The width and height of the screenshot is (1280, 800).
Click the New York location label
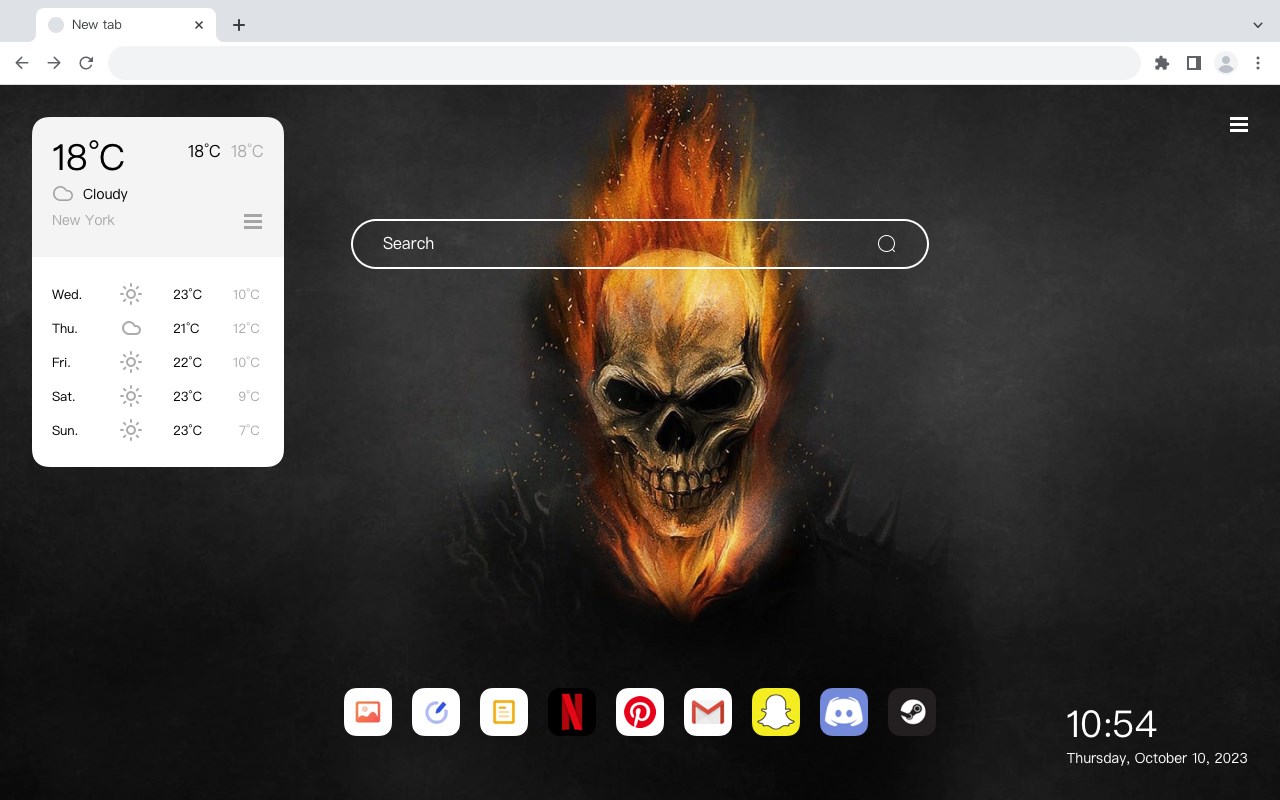tap(83, 220)
